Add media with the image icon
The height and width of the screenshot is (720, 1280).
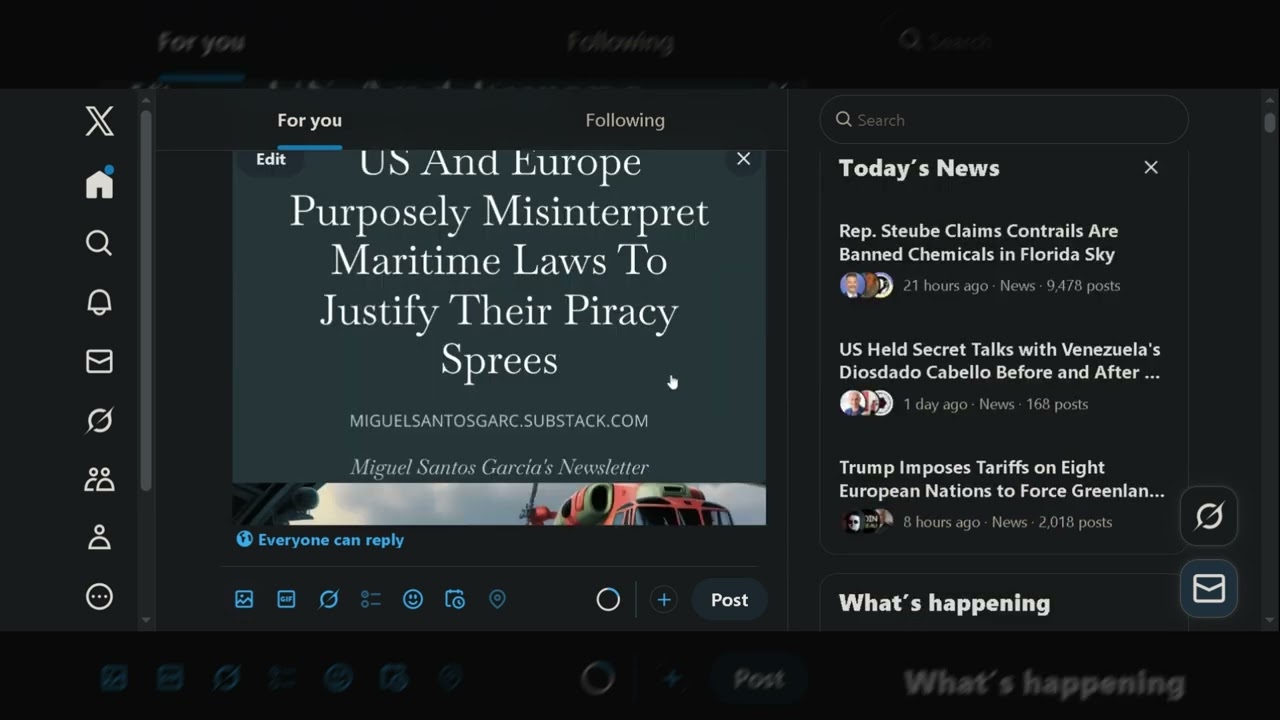(244, 599)
